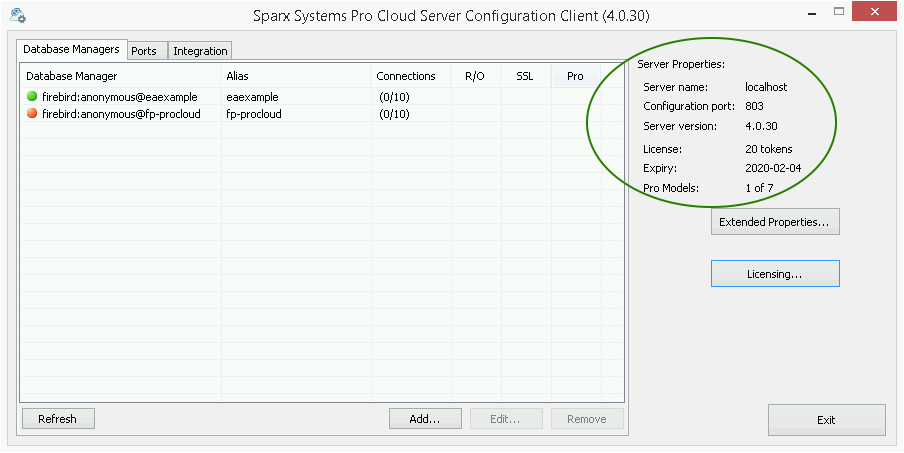Open the Integration tab

pyautogui.click(x=200, y=51)
